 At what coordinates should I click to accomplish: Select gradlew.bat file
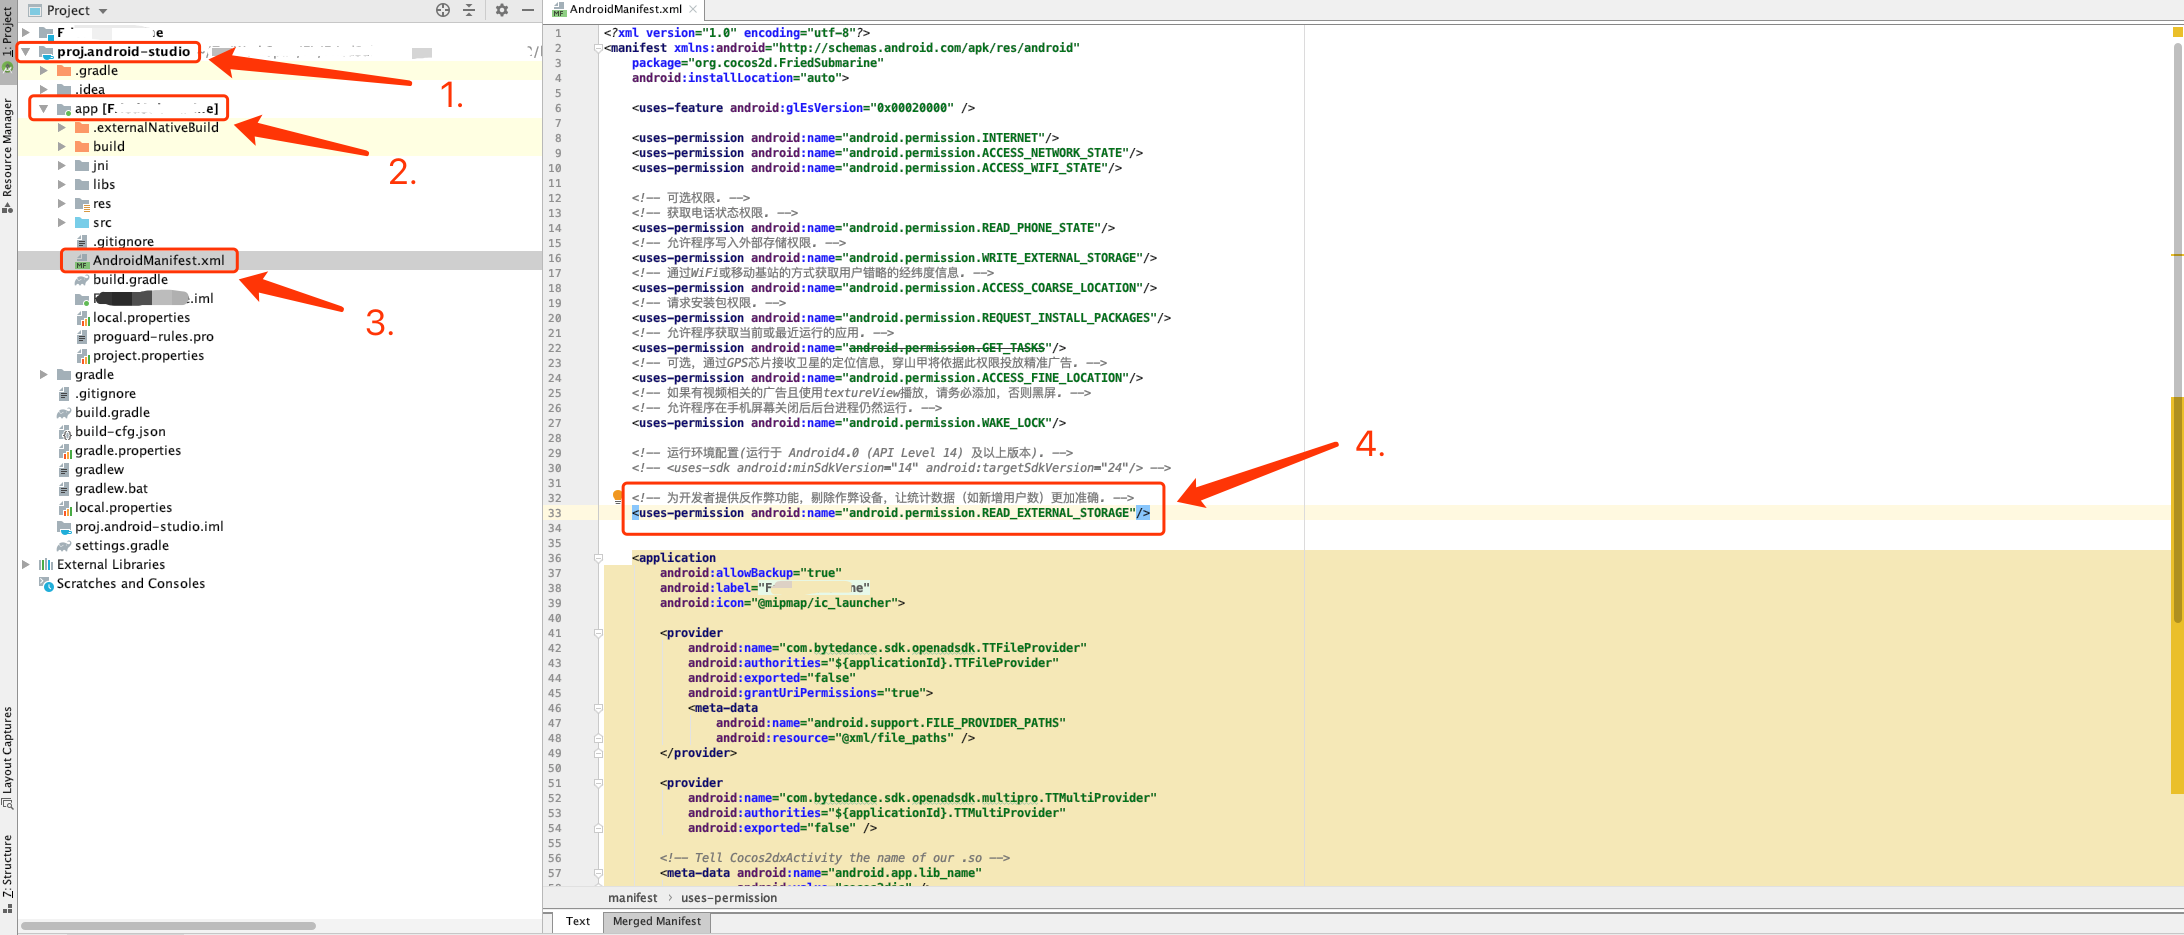click(x=111, y=488)
